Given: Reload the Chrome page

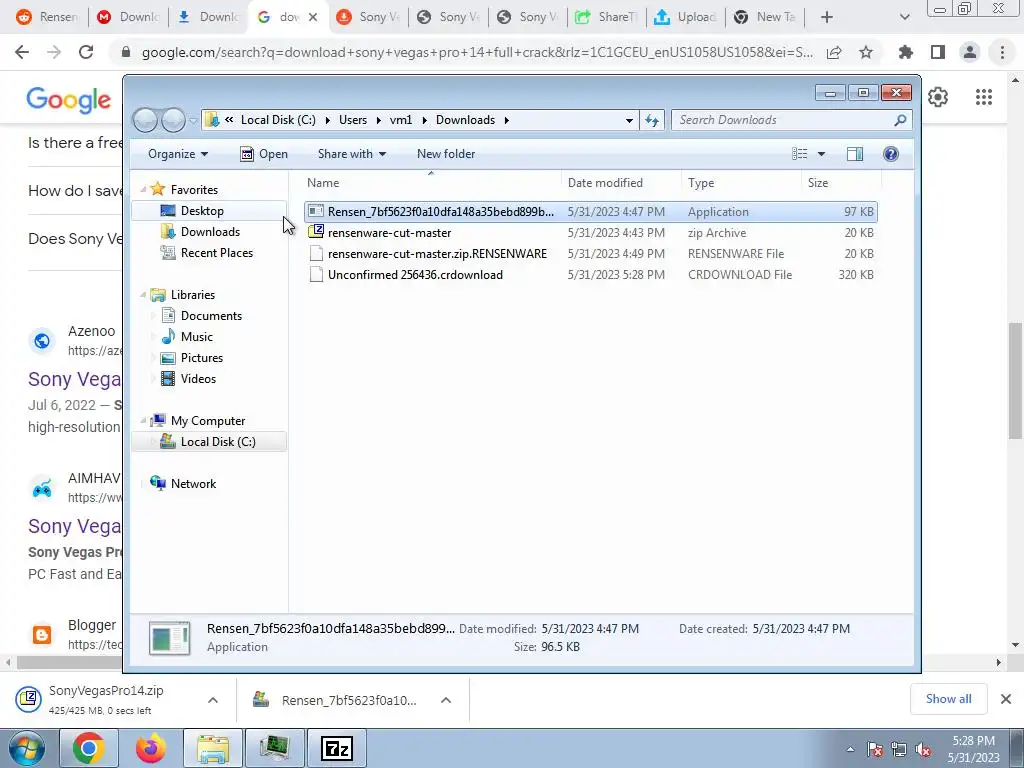Looking at the screenshot, I should tap(86, 52).
